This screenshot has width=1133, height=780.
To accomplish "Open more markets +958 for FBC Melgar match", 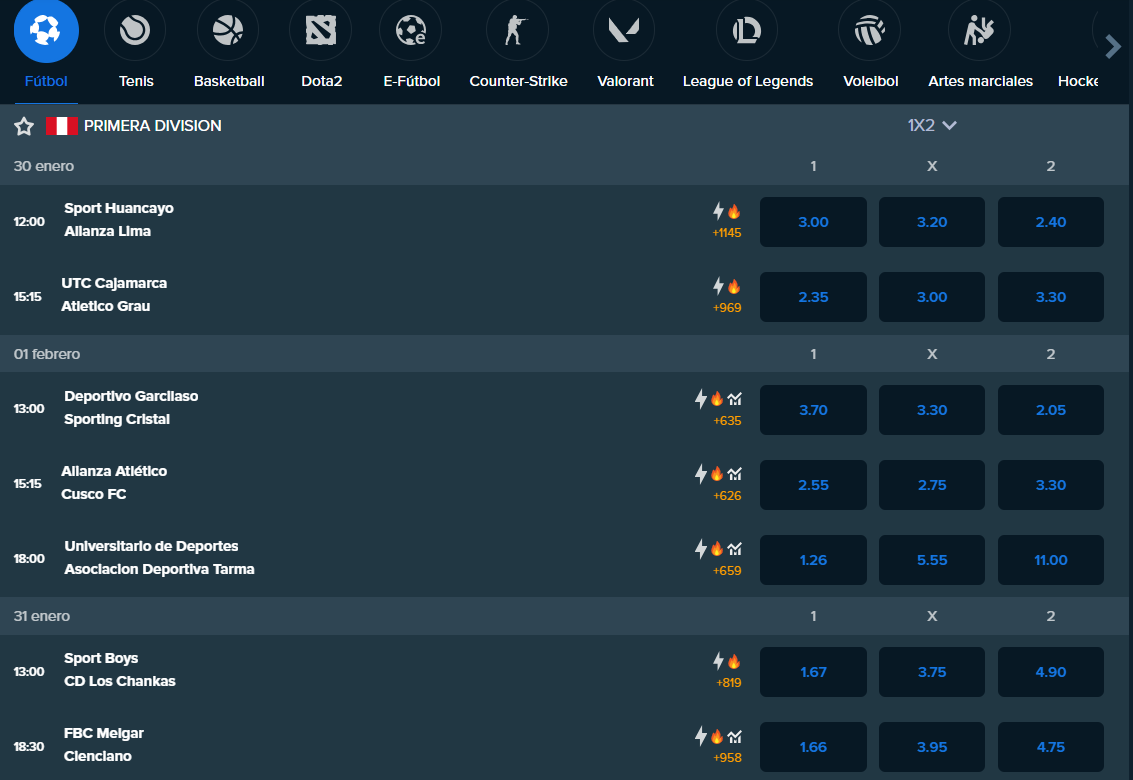I will [727, 758].
